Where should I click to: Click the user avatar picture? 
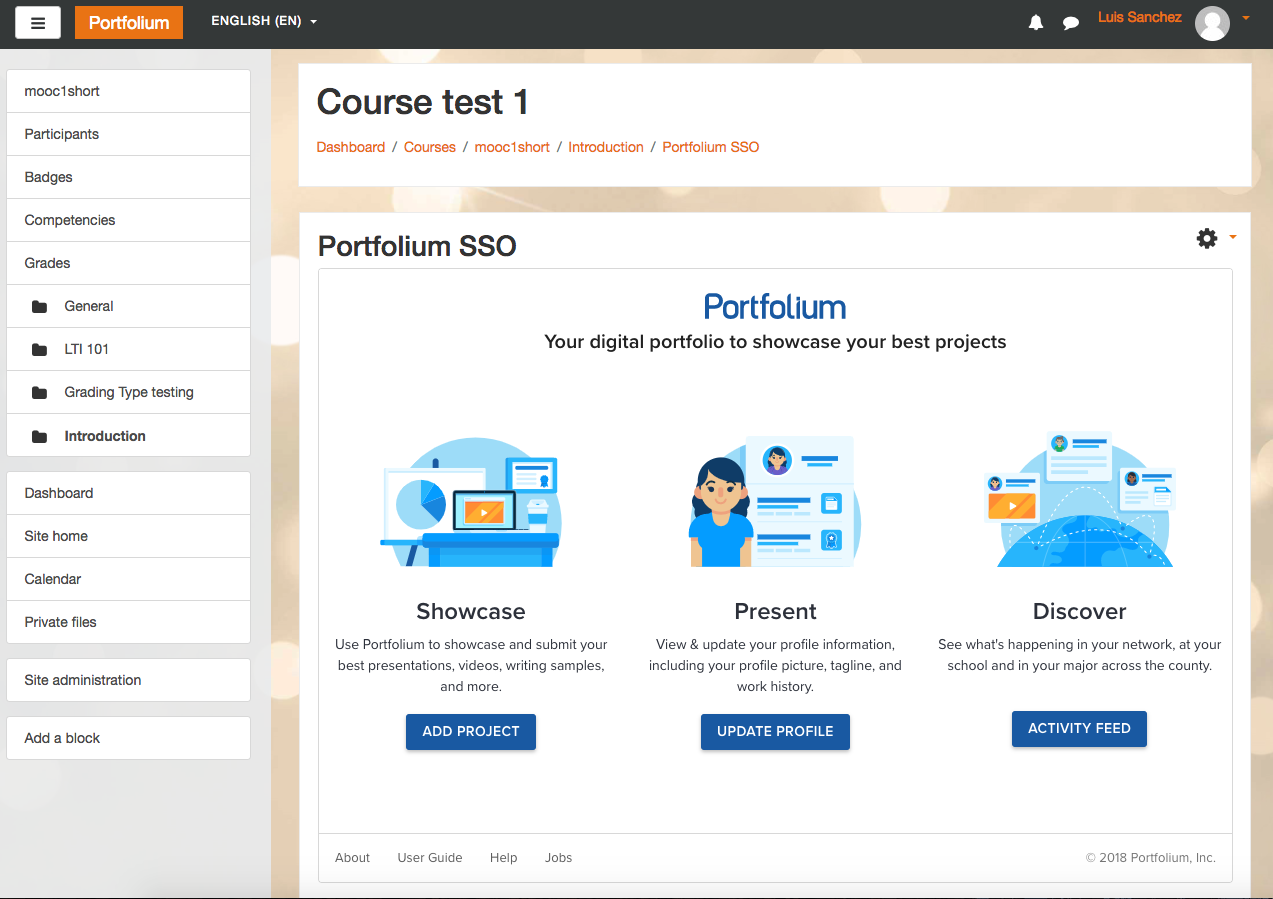pos(1212,23)
